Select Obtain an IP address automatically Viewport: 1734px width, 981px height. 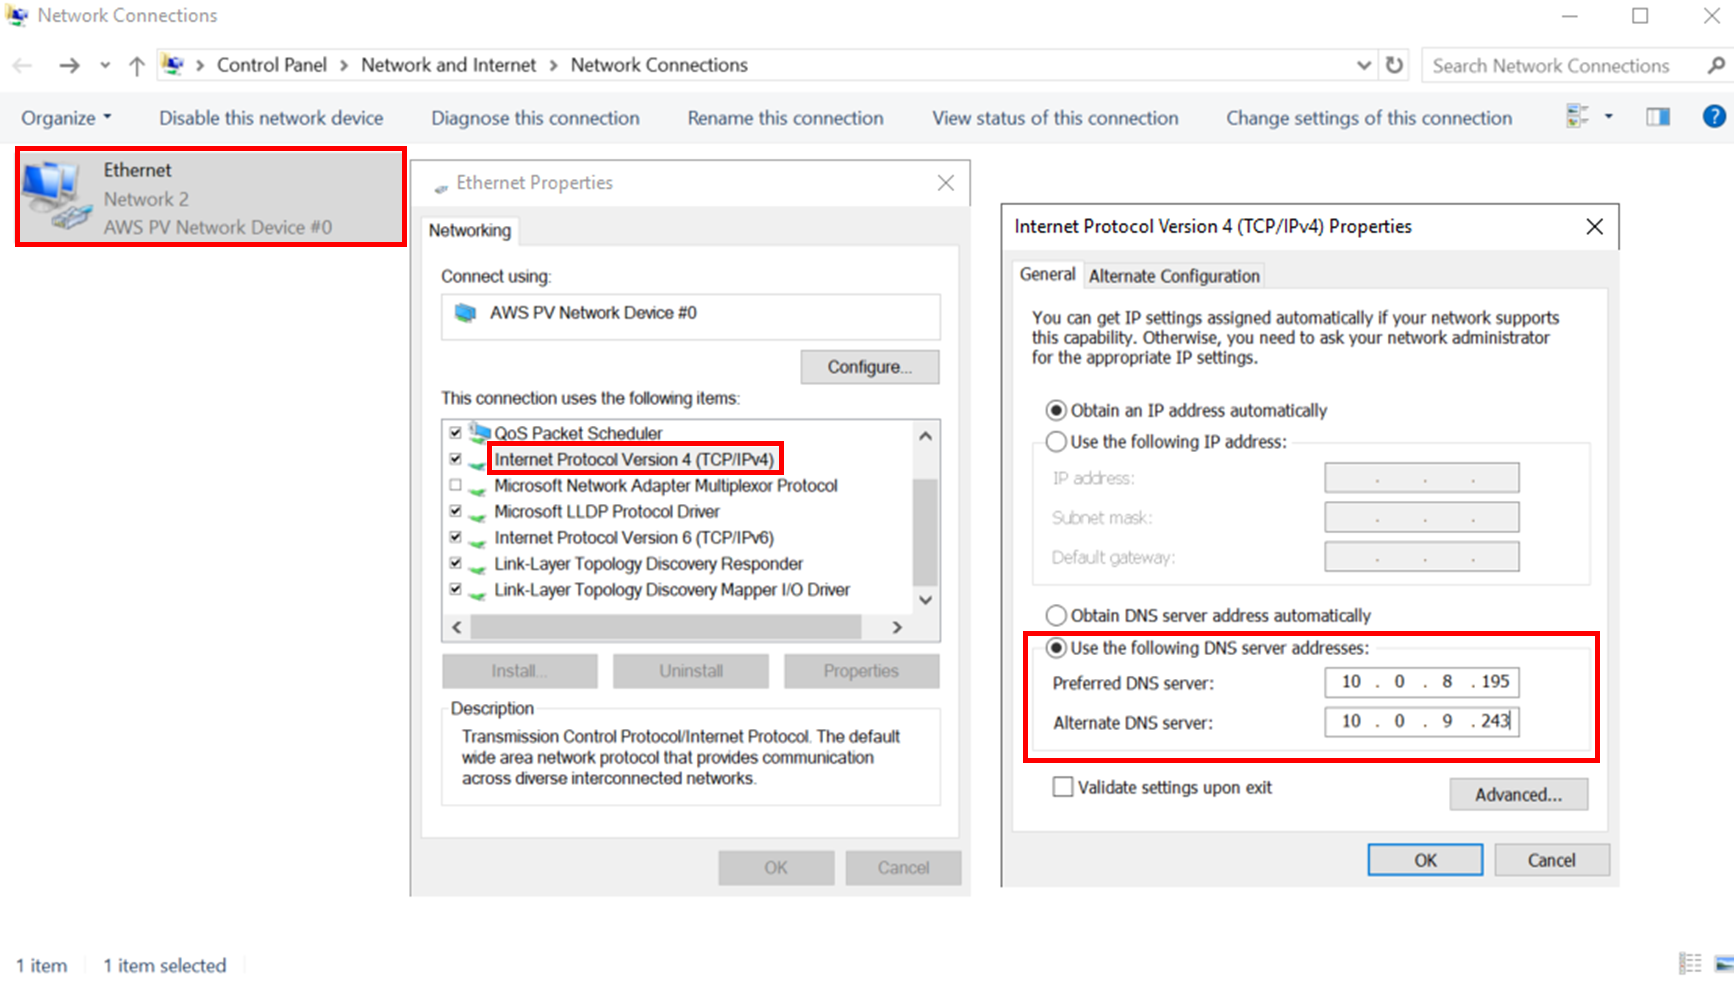pyautogui.click(x=1056, y=410)
